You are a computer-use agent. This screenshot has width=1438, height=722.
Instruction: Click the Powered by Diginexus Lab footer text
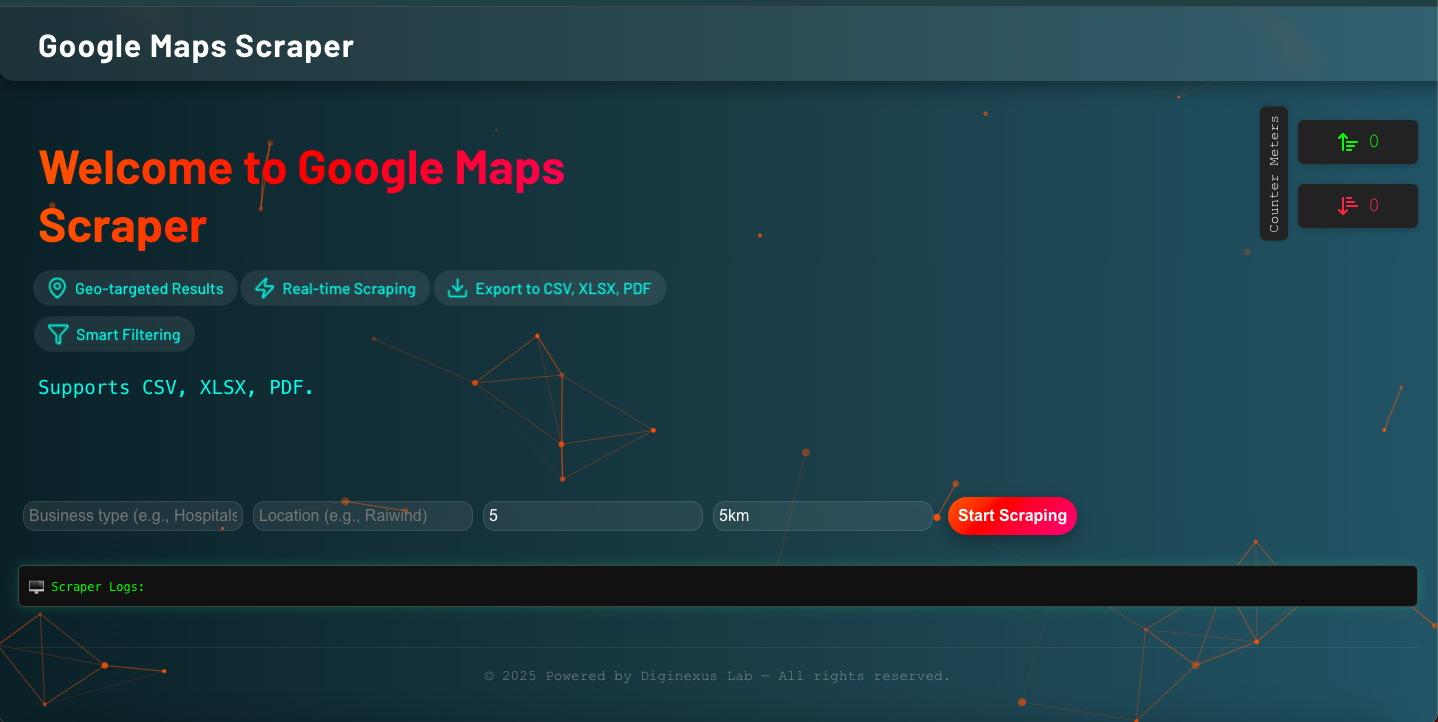pos(717,676)
